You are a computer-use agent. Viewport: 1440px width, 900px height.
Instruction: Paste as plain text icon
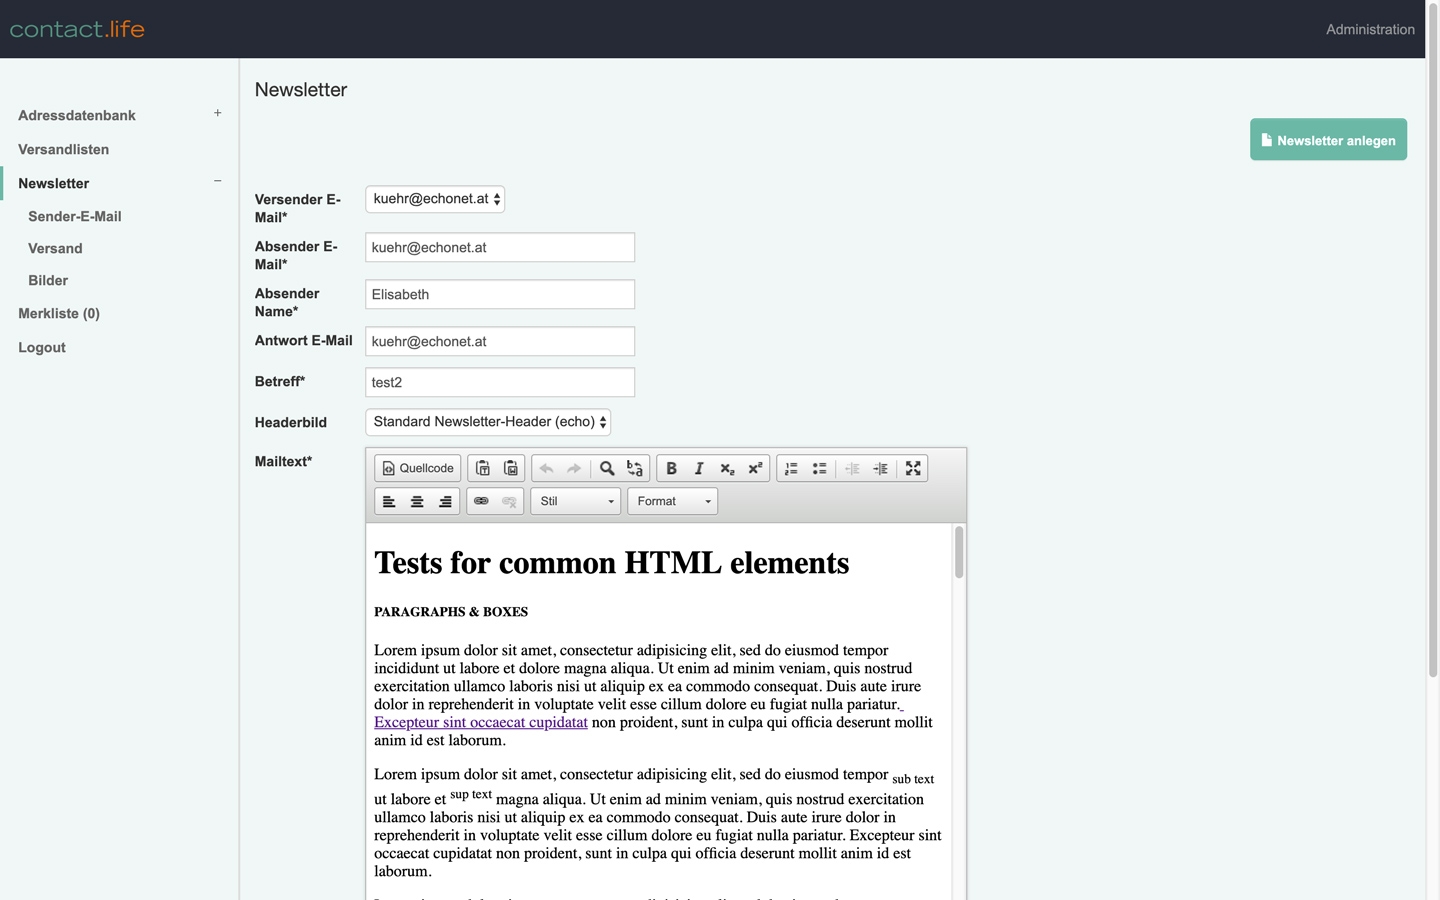[483, 468]
